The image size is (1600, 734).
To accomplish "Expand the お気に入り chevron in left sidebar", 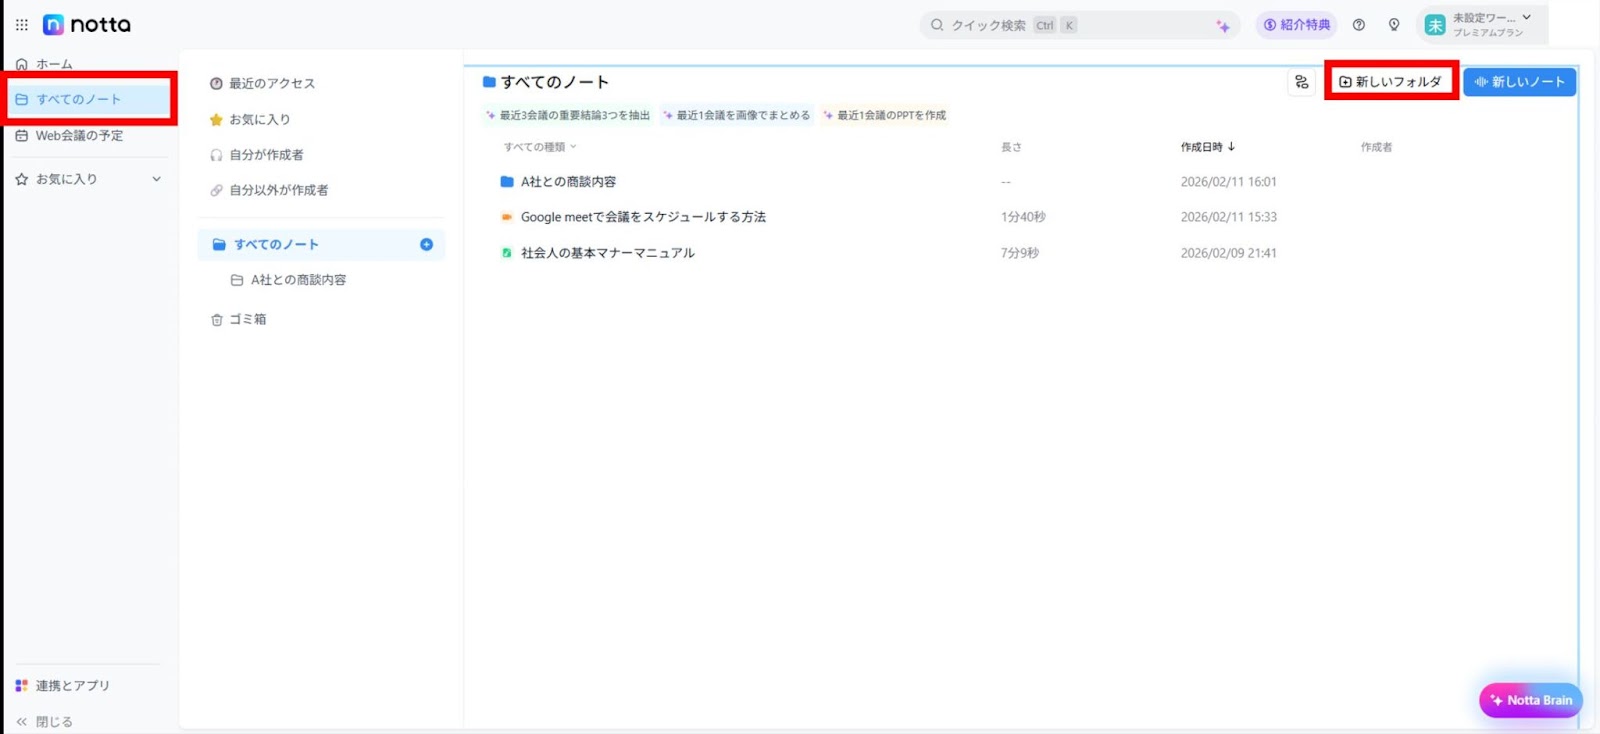I will (156, 179).
